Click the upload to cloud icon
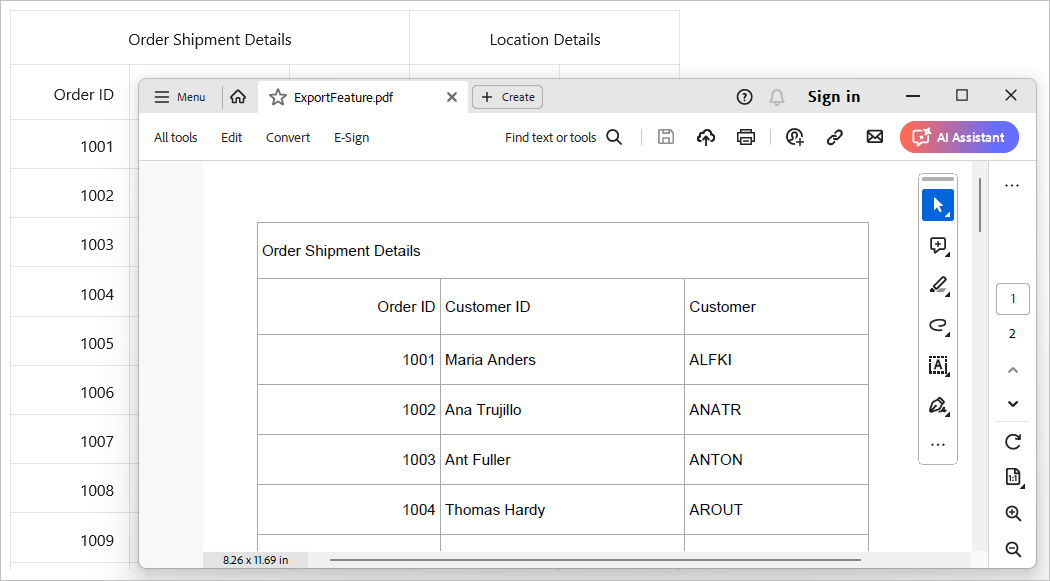 tap(706, 138)
